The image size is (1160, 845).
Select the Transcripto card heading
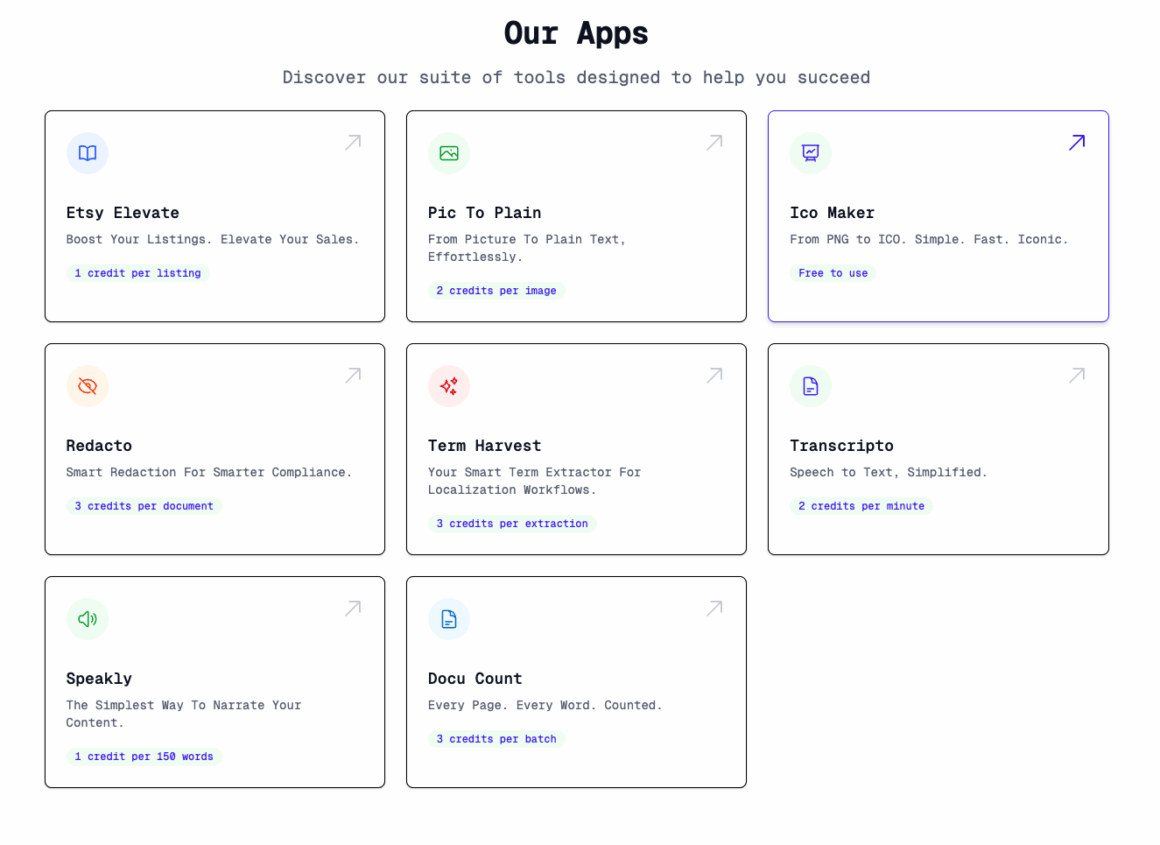pos(841,446)
